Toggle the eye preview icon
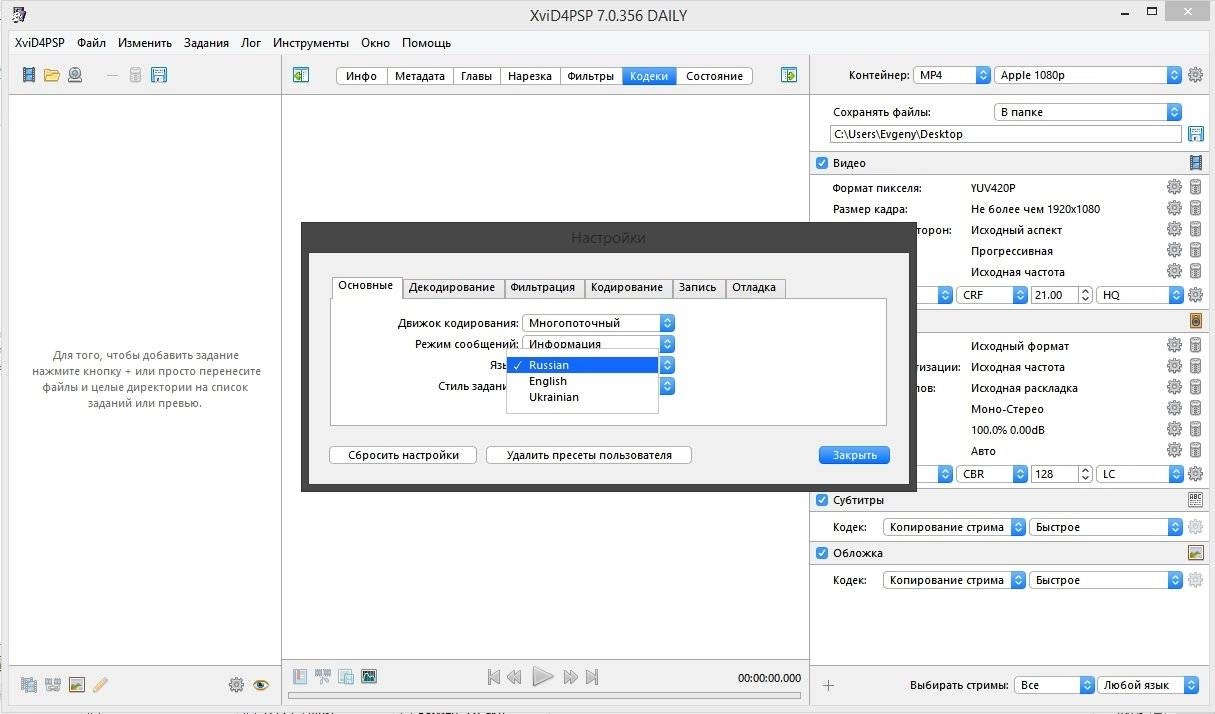The image size is (1215, 714). point(261,685)
